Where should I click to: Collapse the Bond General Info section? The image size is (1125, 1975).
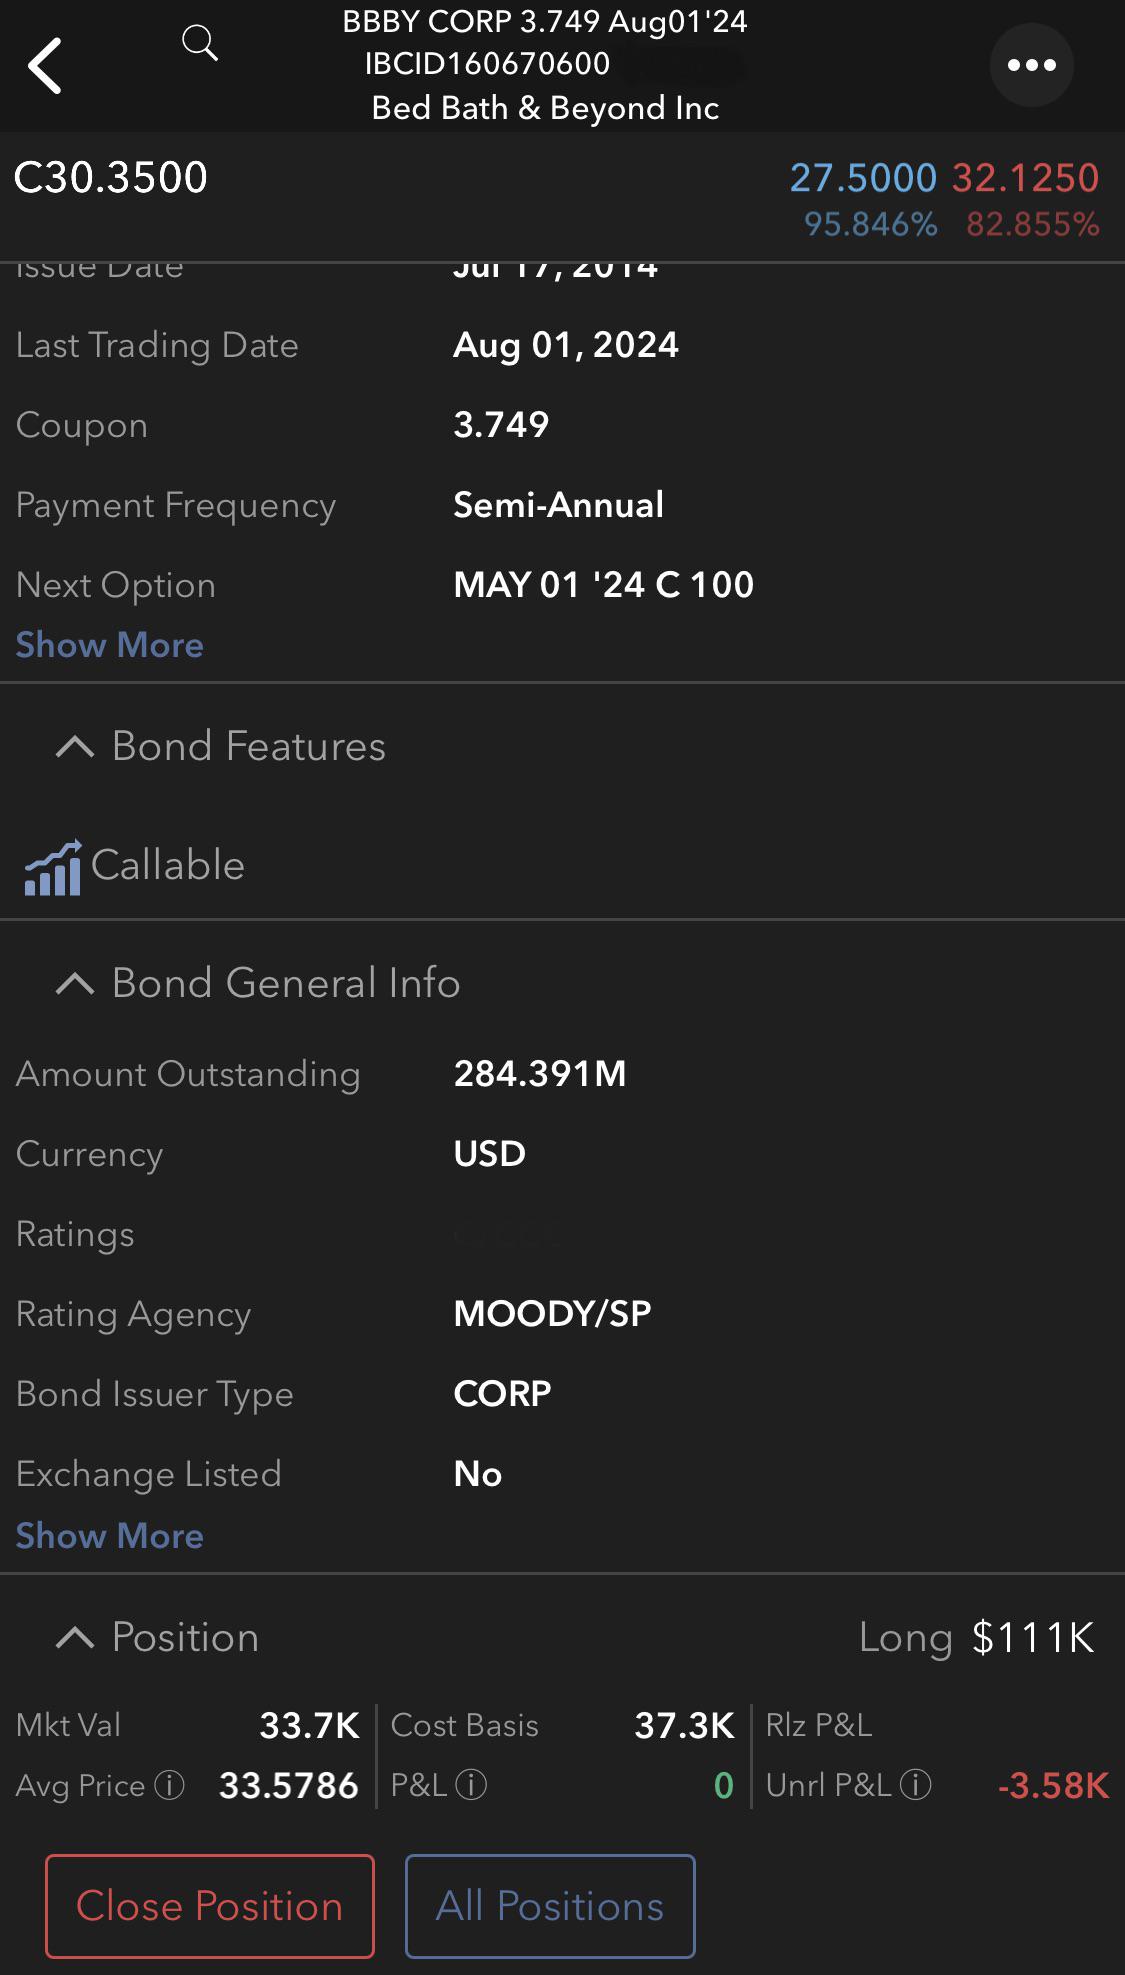pos(75,984)
